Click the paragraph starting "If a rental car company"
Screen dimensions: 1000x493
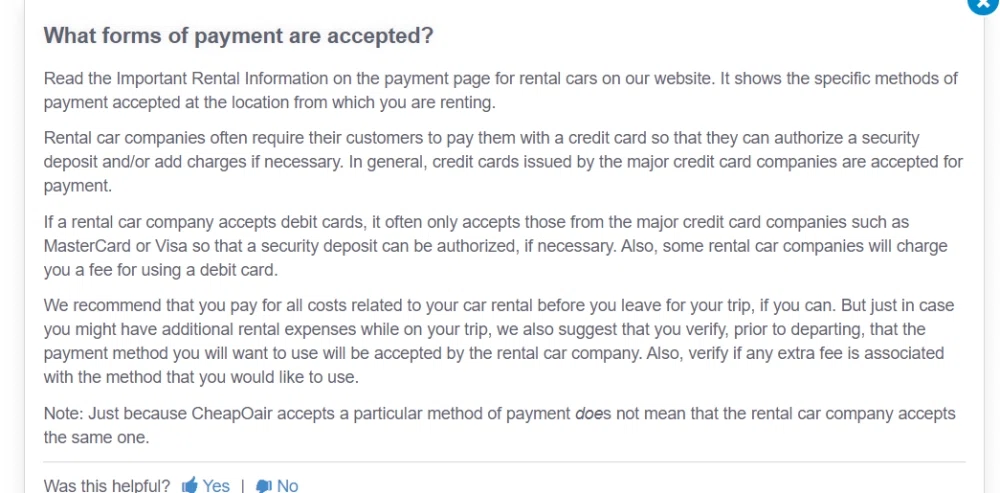coord(500,246)
